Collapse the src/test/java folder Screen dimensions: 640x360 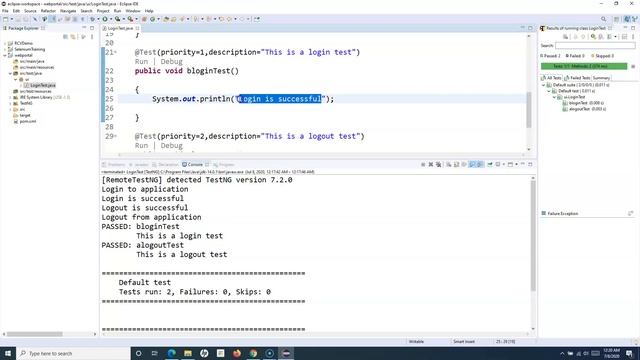coord(10,73)
